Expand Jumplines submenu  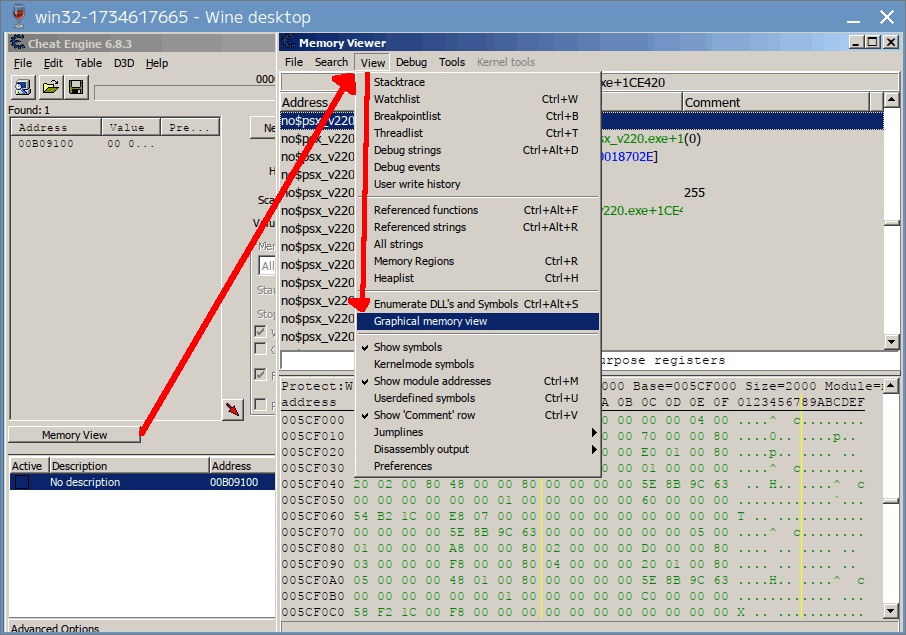(477, 432)
